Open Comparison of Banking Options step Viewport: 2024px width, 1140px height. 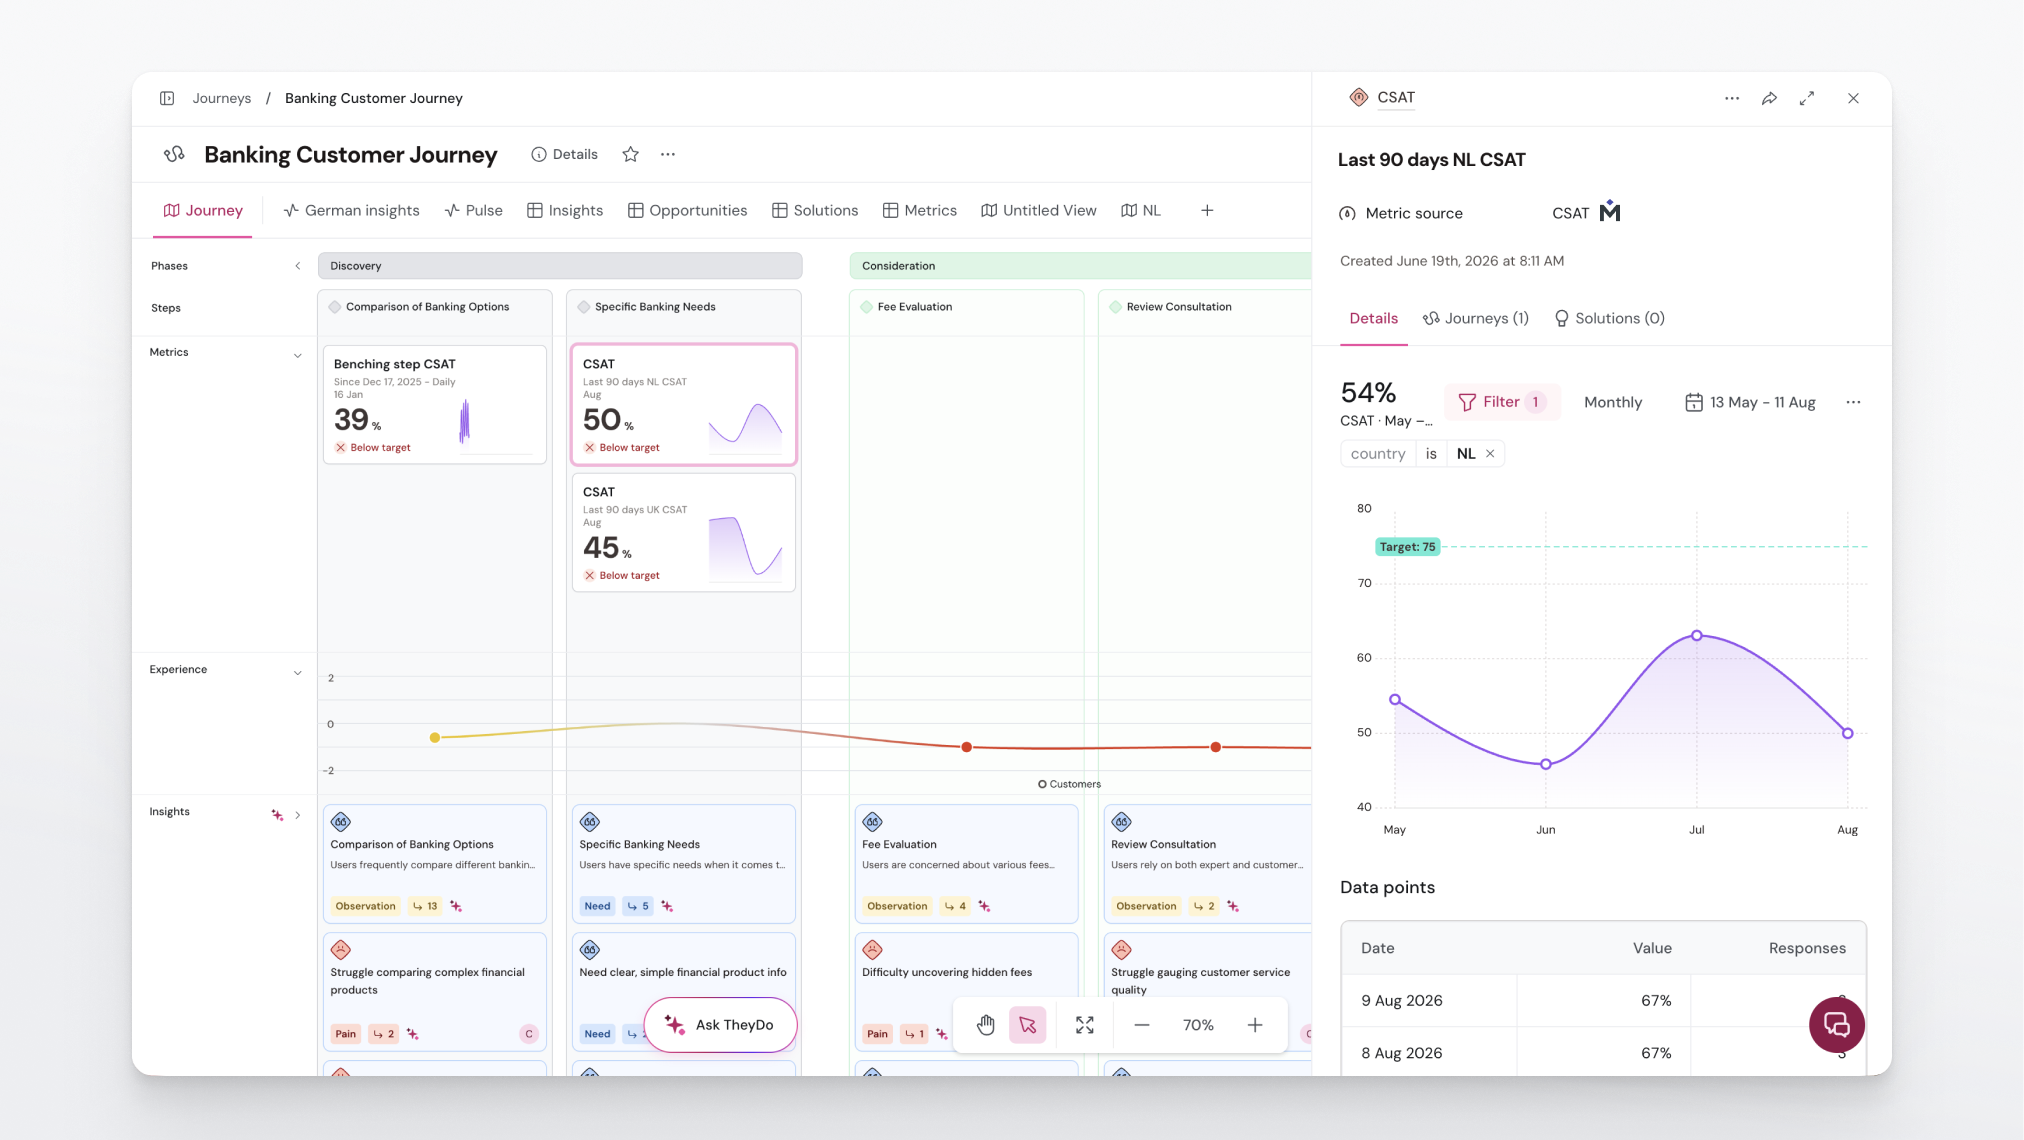[x=427, y=307]
